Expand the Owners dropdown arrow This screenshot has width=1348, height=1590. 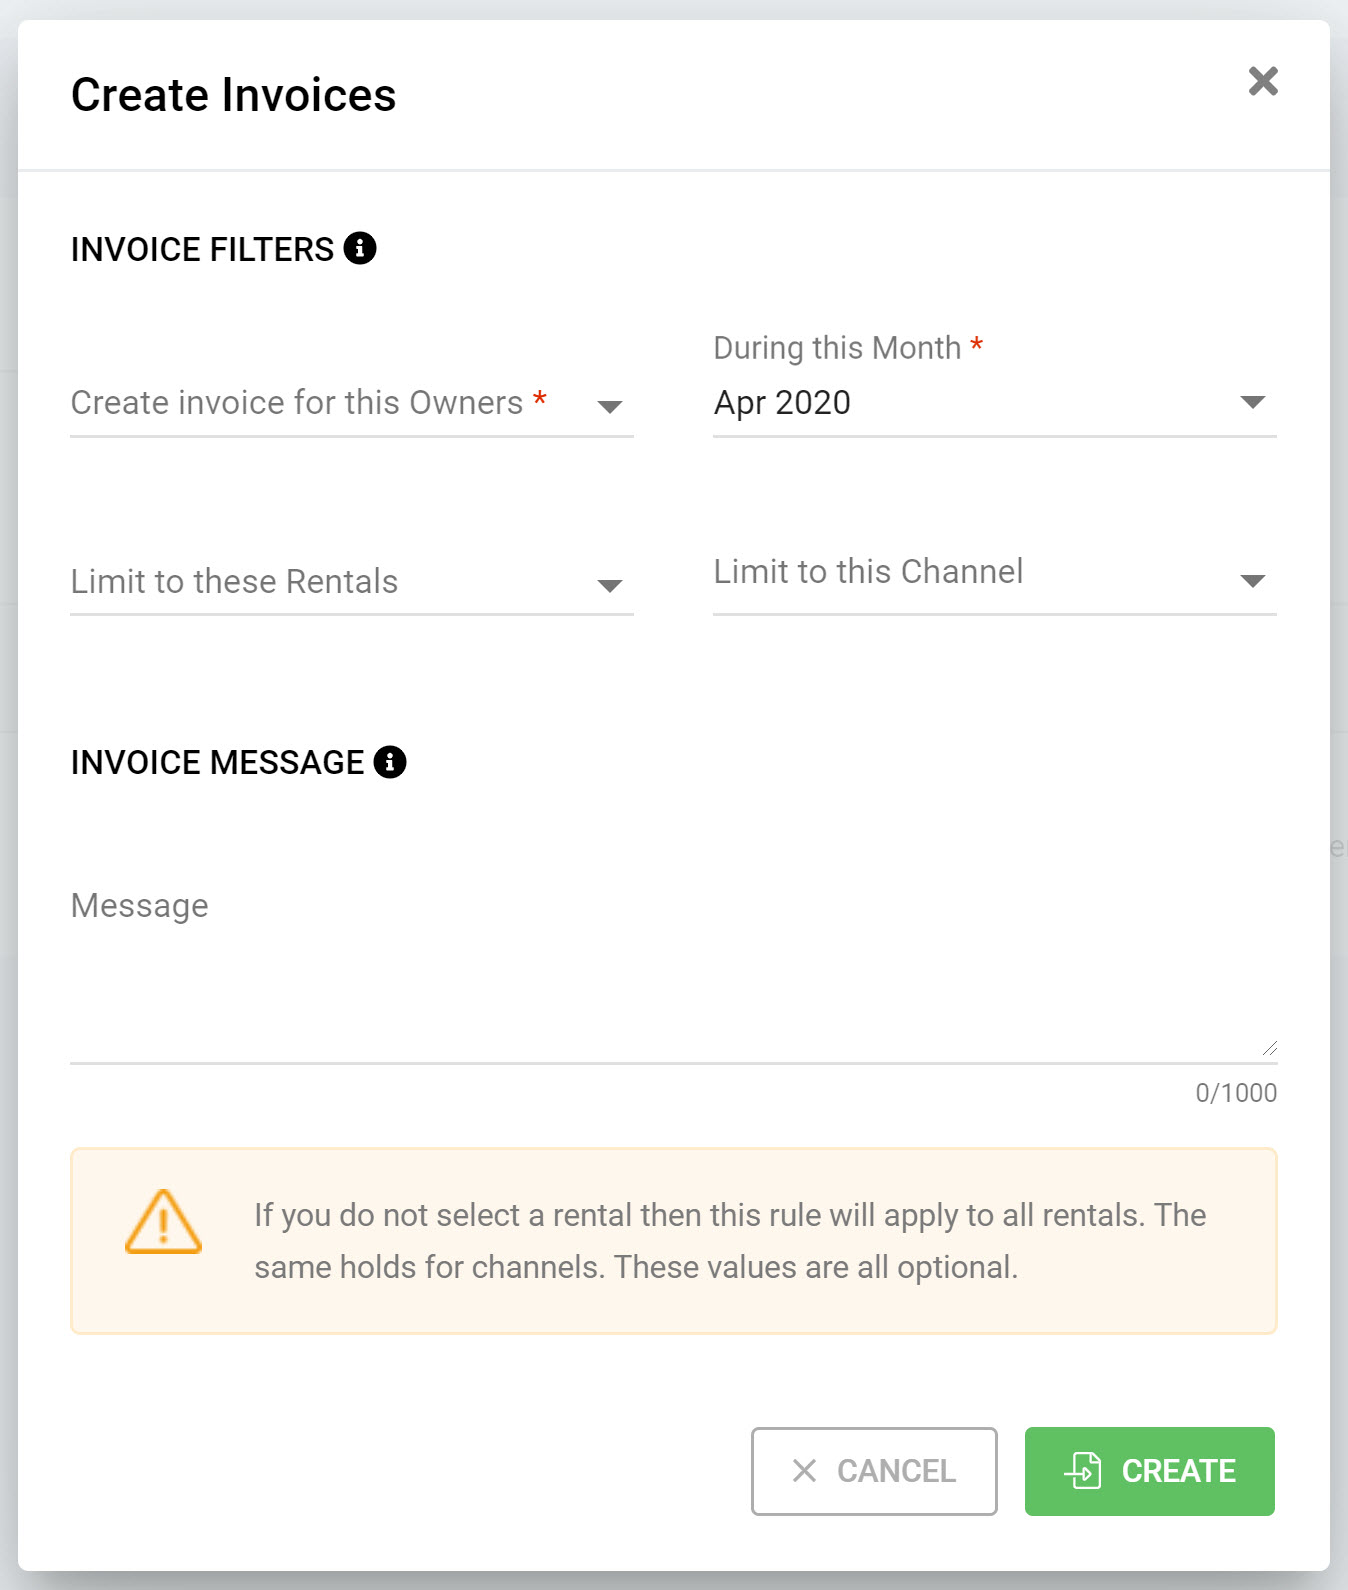click(x=610, y=406)
